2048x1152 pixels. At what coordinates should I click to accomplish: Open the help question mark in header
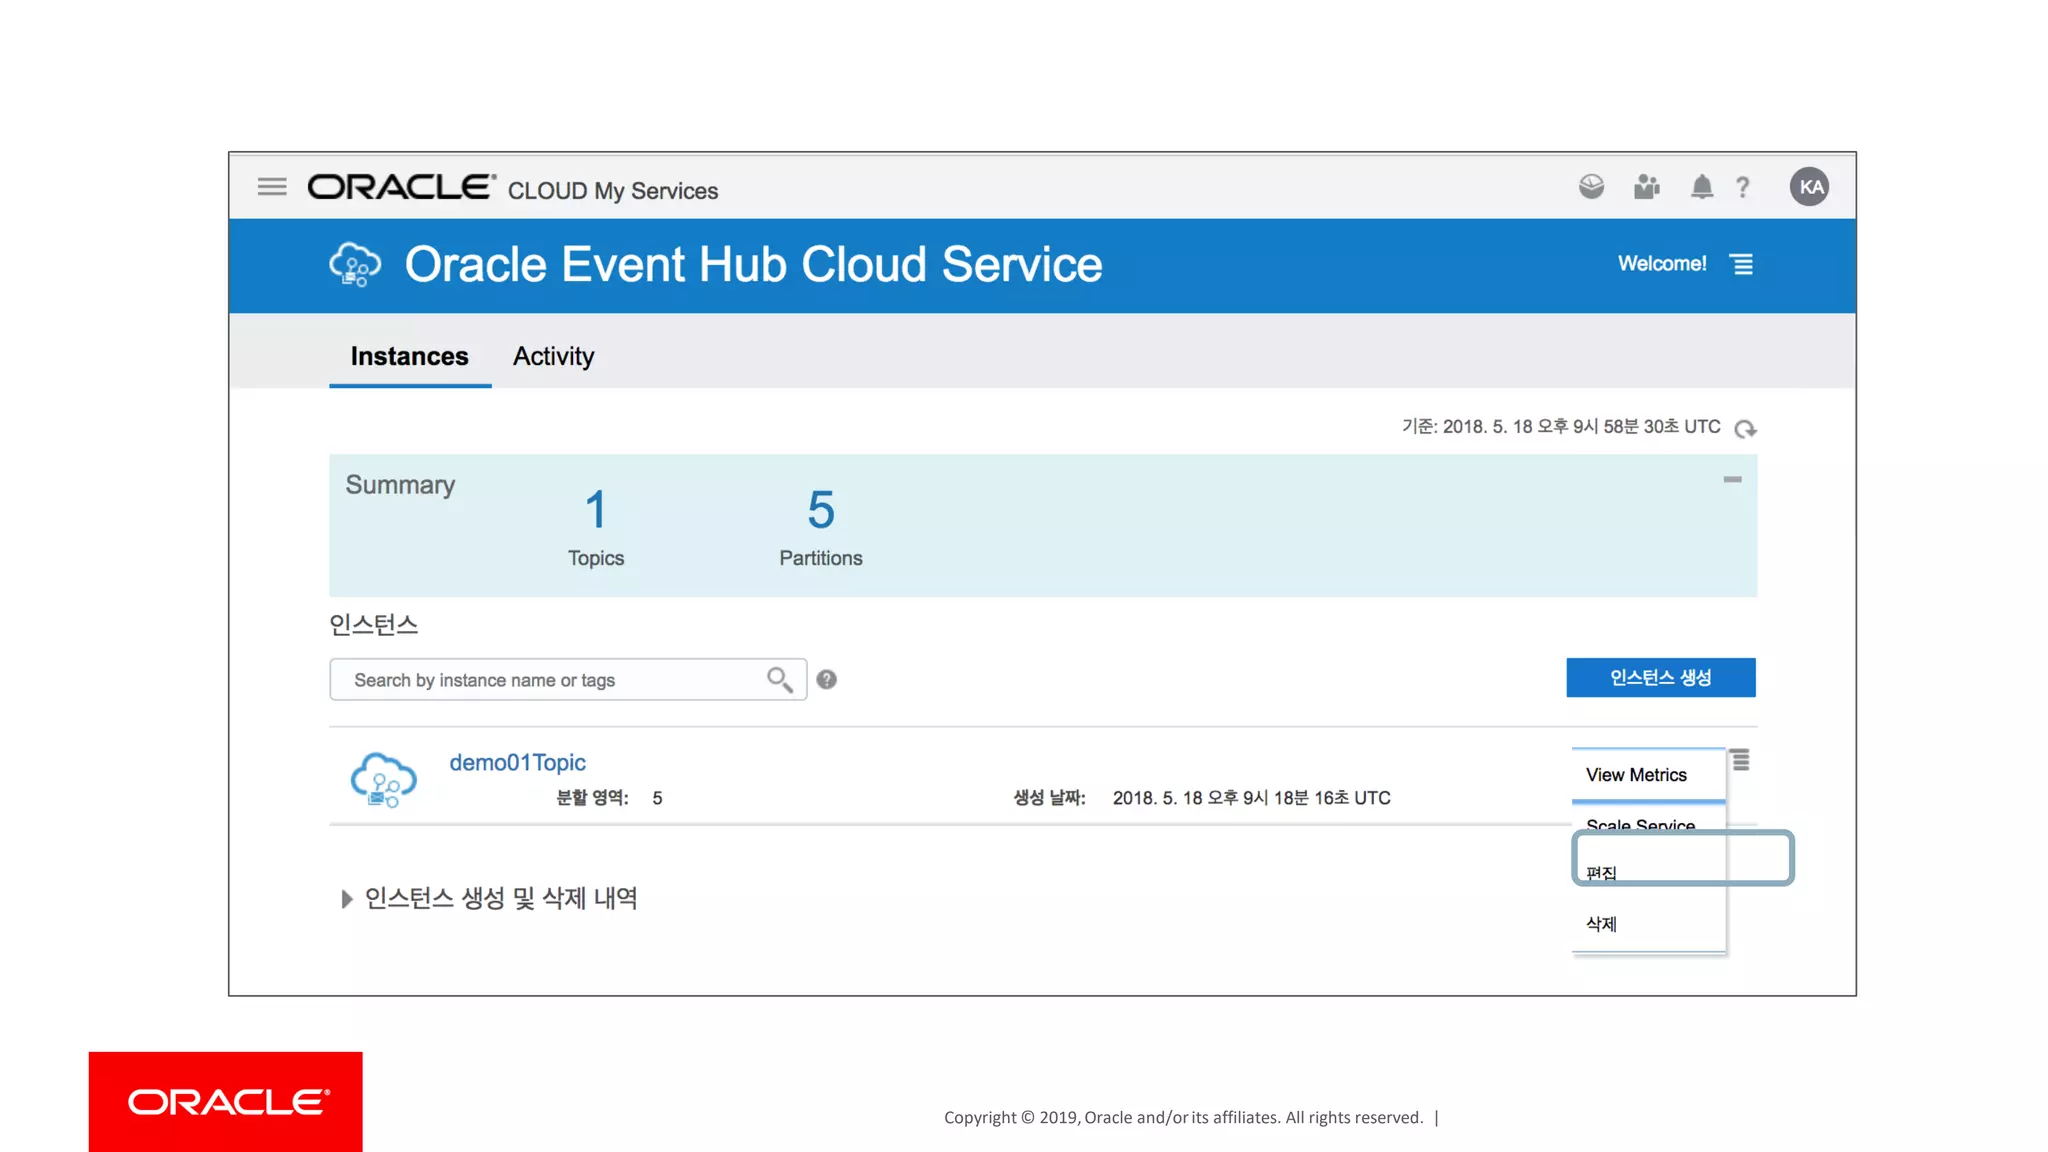[x=1742, y=188]
